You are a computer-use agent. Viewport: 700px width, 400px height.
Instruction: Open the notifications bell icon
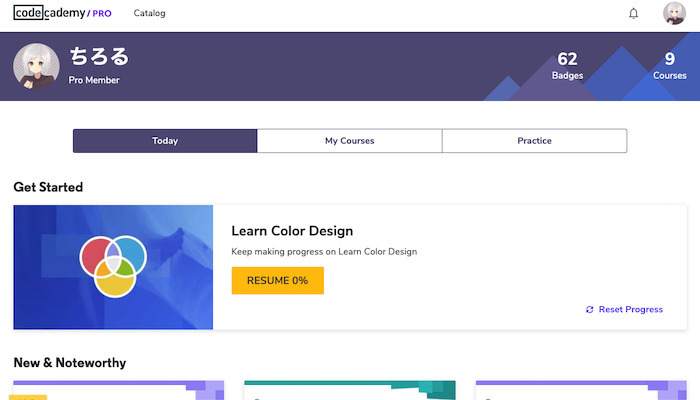(x=633, y=13)
